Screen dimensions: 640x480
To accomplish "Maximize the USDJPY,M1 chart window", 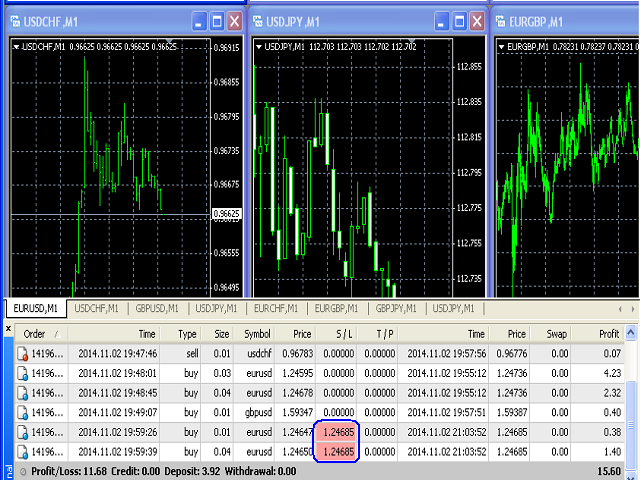I will point(460,20).
